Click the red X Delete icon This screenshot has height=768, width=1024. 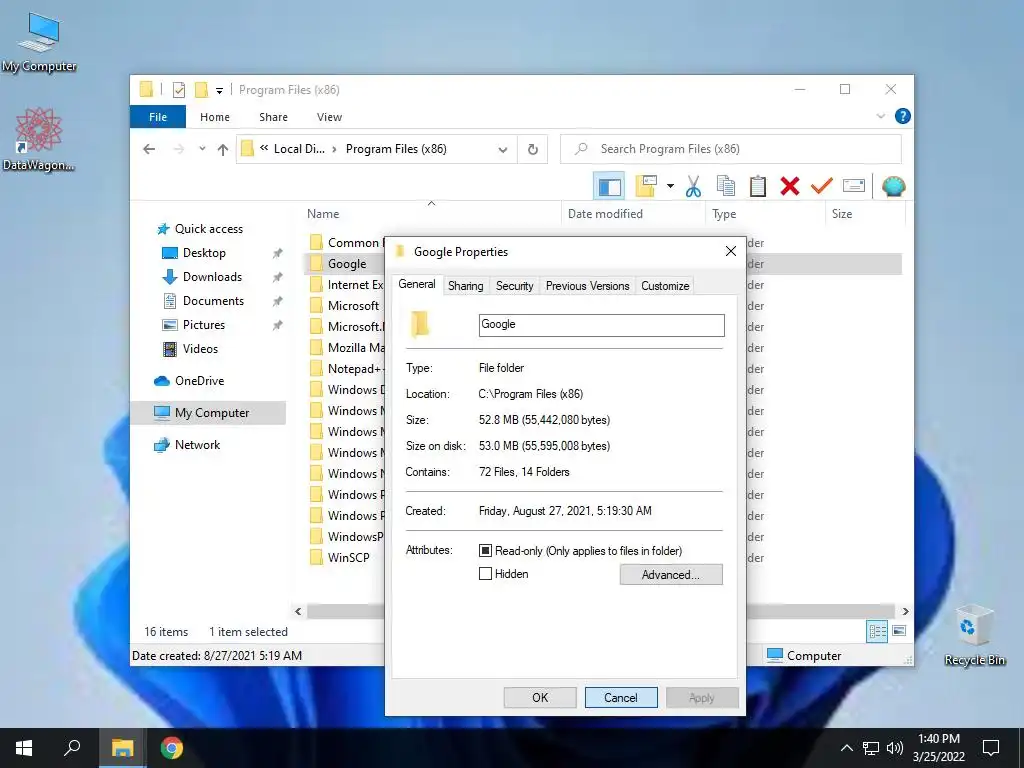point(790,186)
